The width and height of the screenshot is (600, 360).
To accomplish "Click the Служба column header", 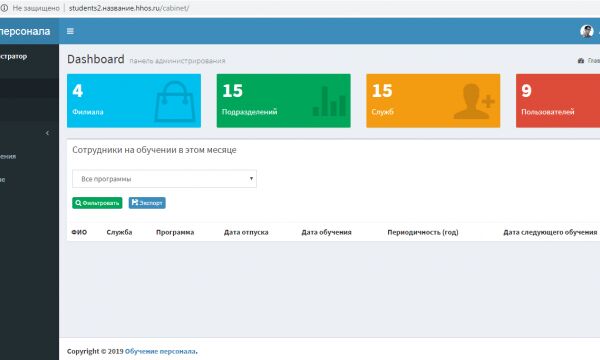I will click(119, 232).
